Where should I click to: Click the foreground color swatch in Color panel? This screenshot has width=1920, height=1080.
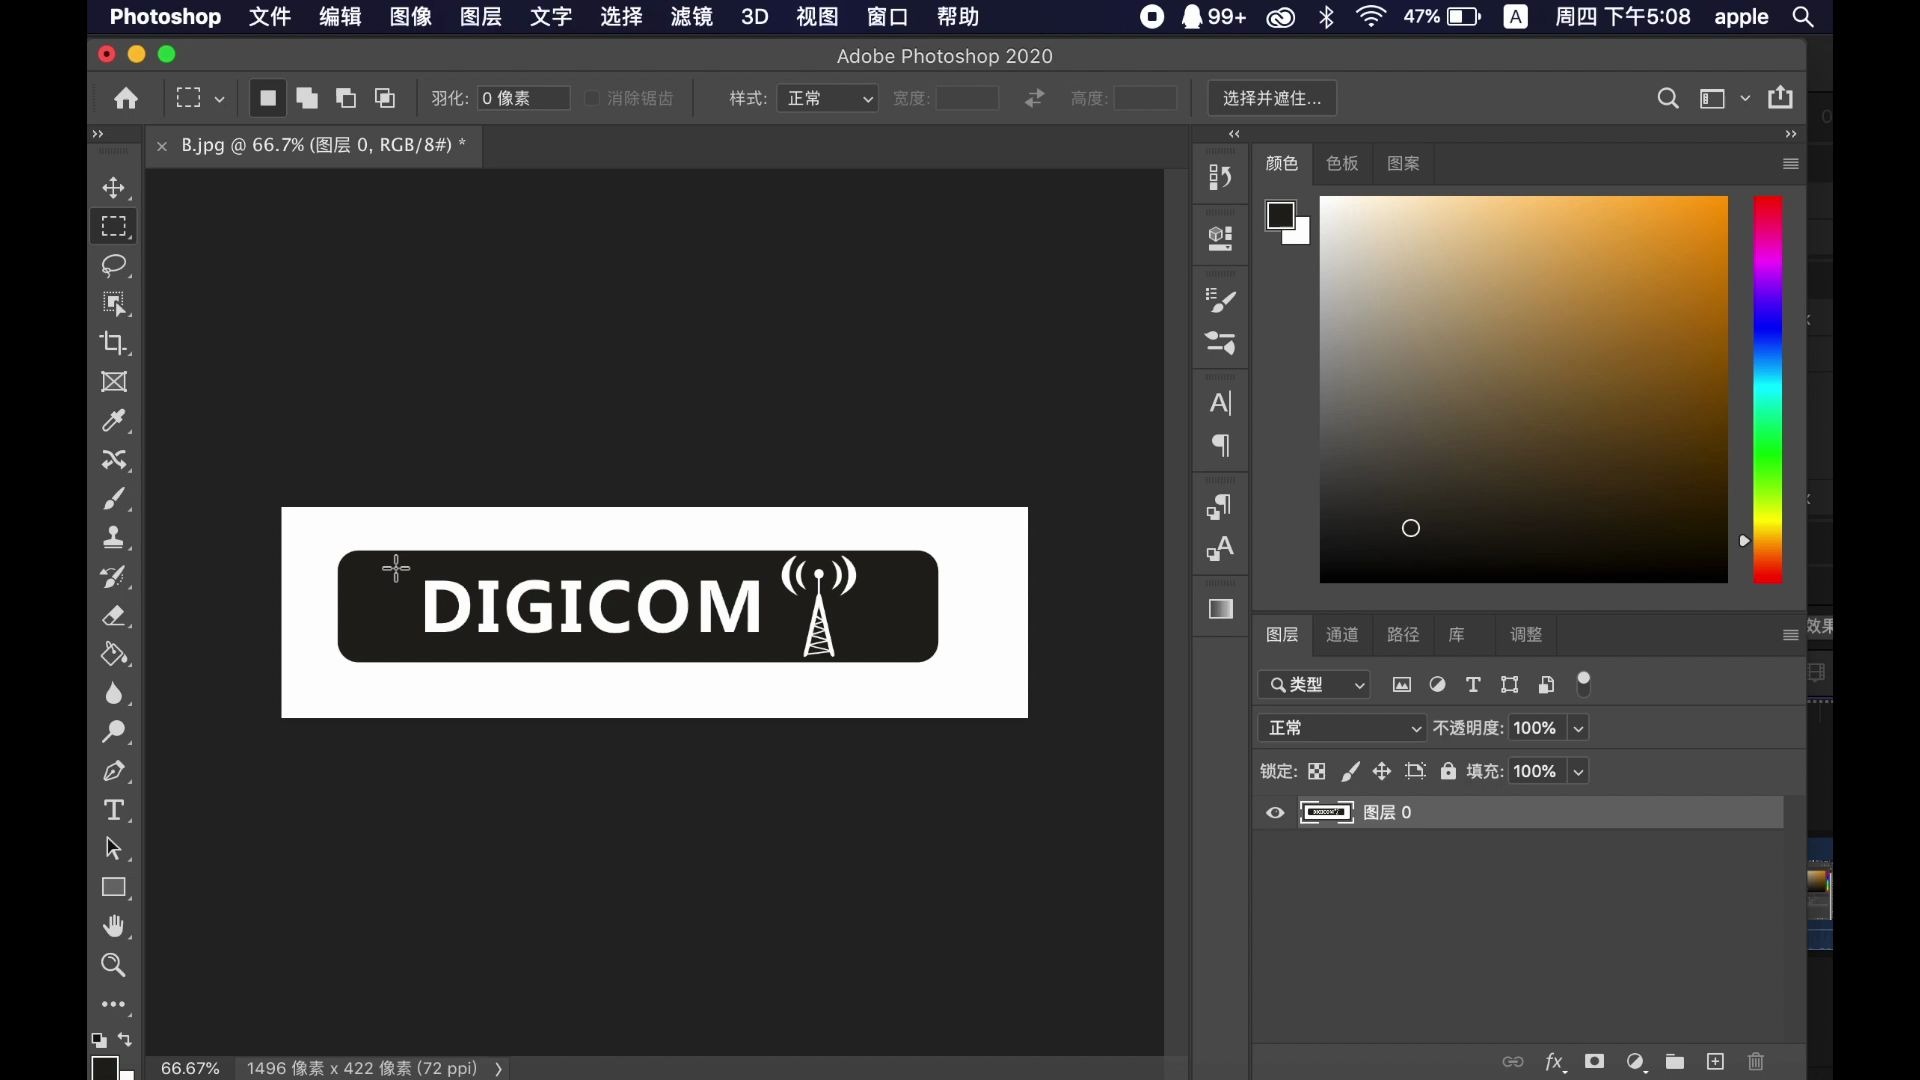tap(1281, 215)
